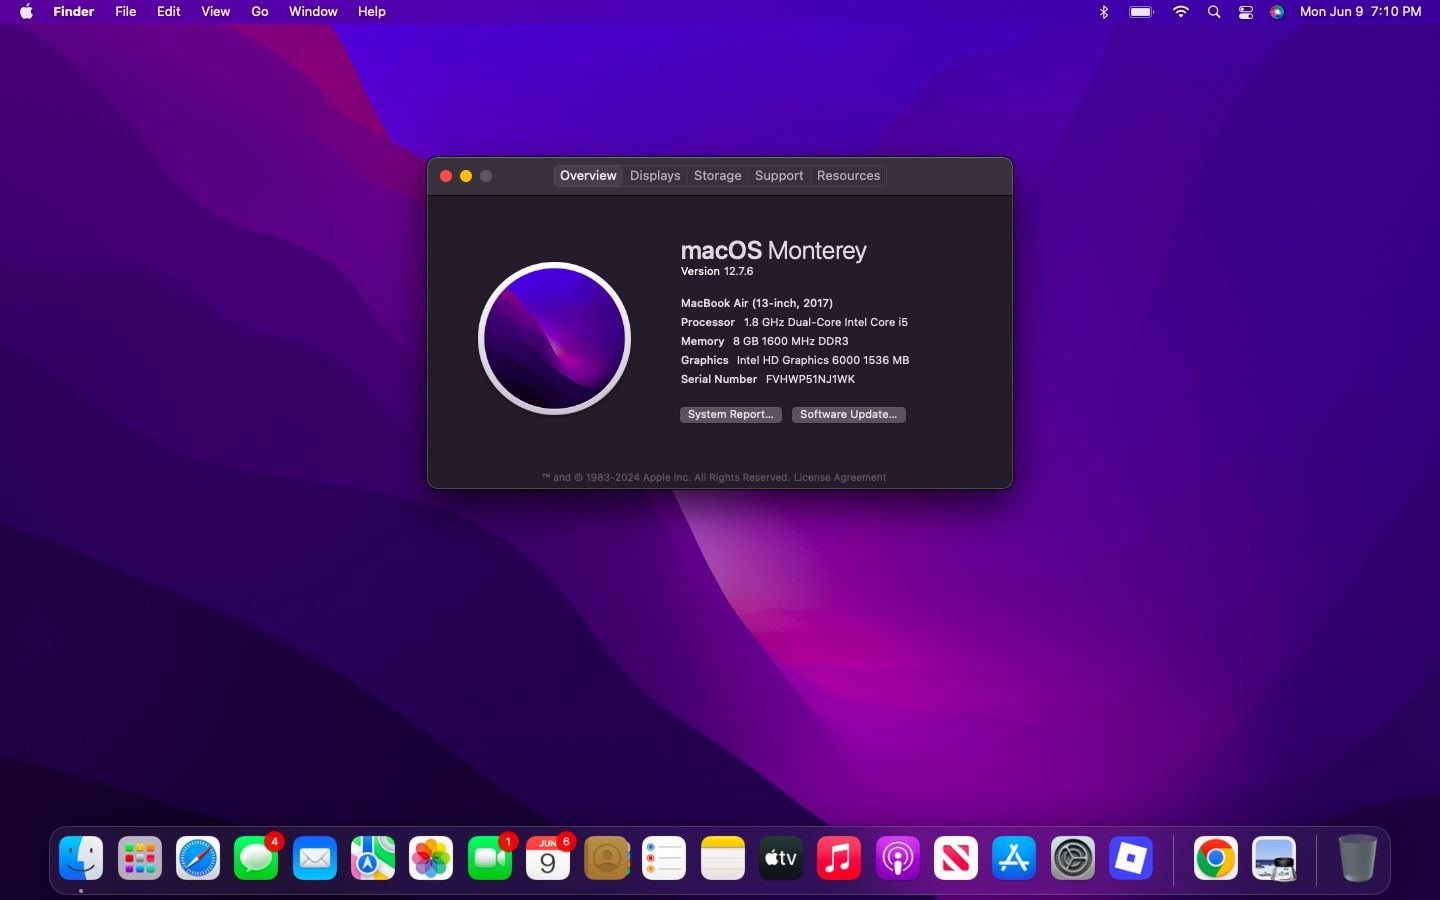
Task: Open News app in the dock
Action: (x=956, y=858)
